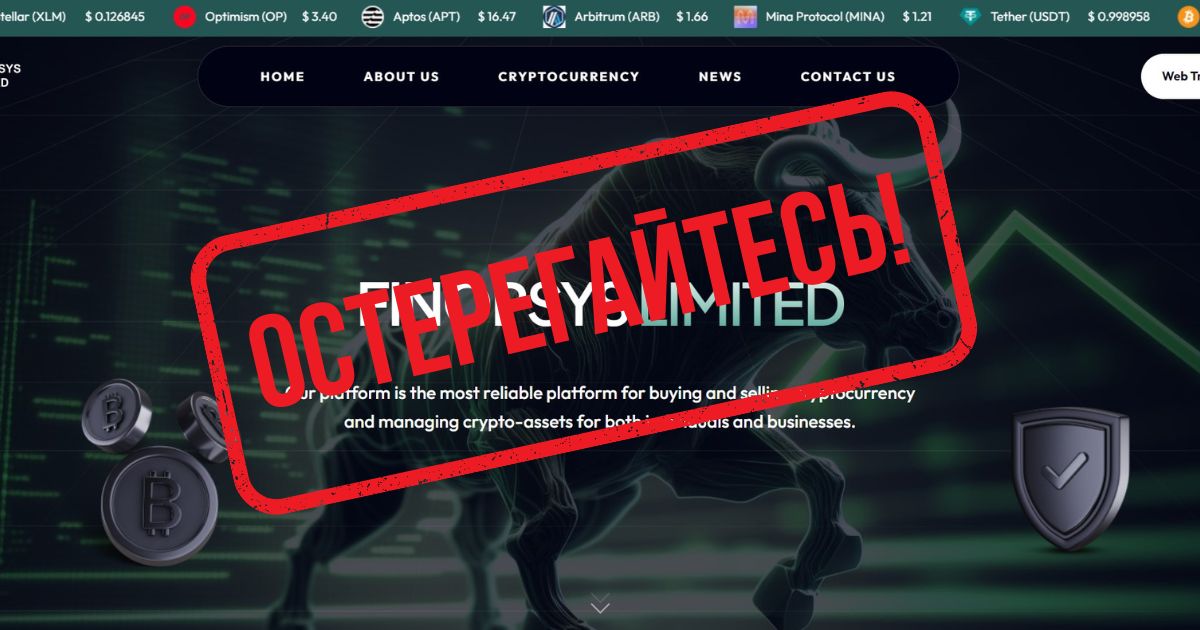Click the Aptos (APT) striped logo icon
Viewport: 1200px width, 630px height.
pyautogui.click(x=372, y=17)
